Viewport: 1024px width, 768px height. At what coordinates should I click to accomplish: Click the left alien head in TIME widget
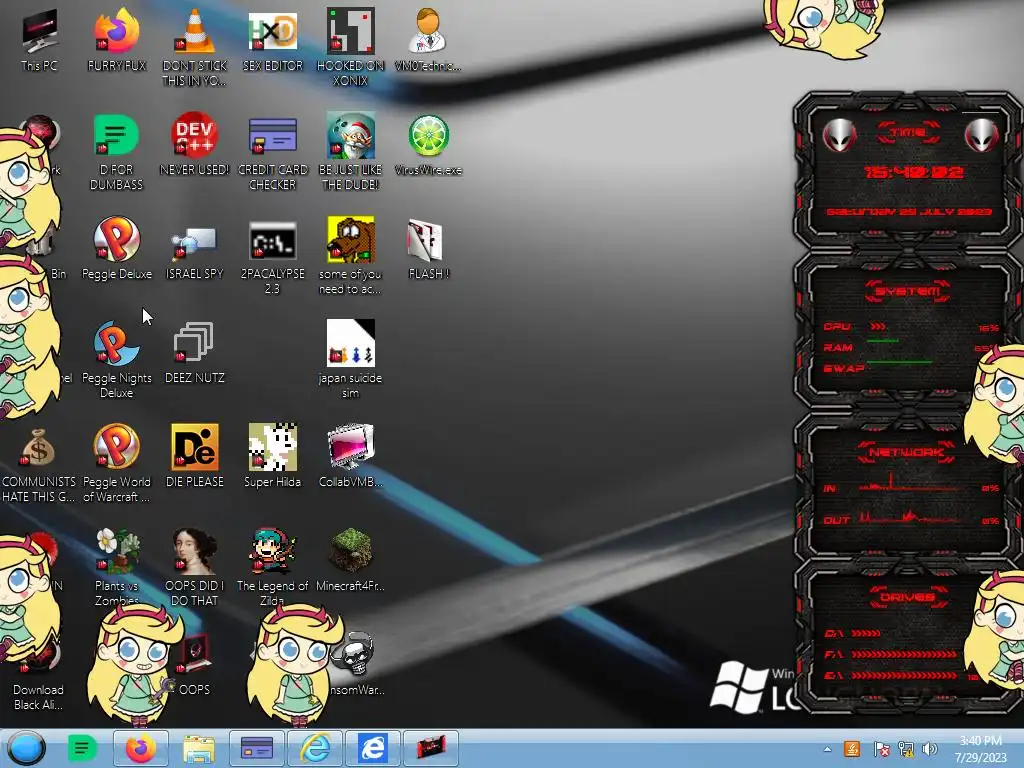pos(839,136)
